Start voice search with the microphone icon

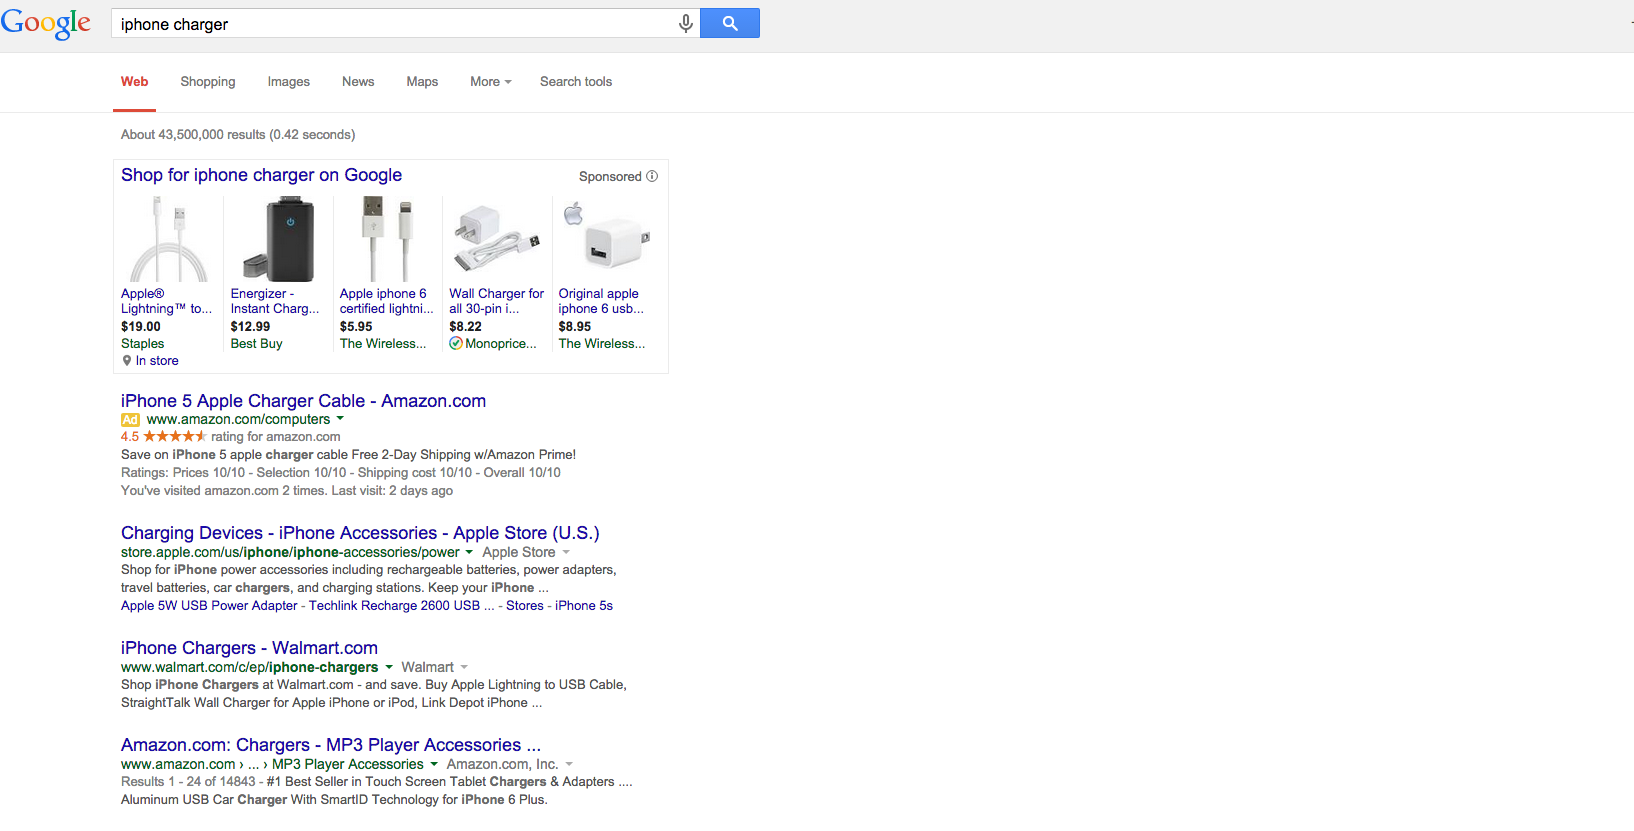click(686, 23)
